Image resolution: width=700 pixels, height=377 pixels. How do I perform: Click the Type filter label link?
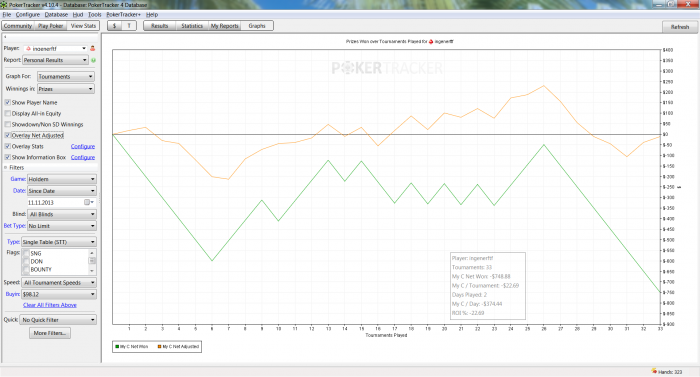13,242
